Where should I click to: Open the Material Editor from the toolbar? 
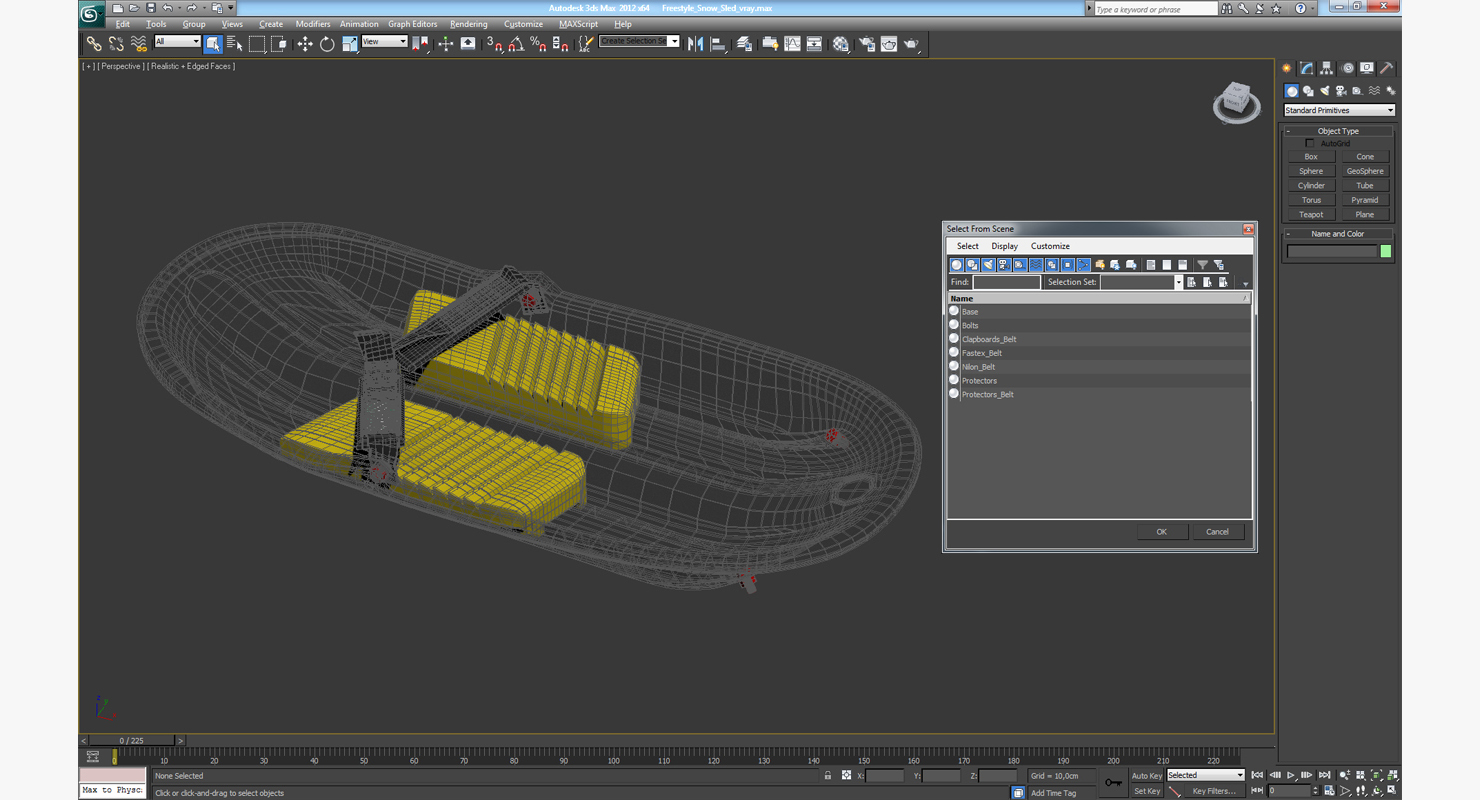point(841,44)
